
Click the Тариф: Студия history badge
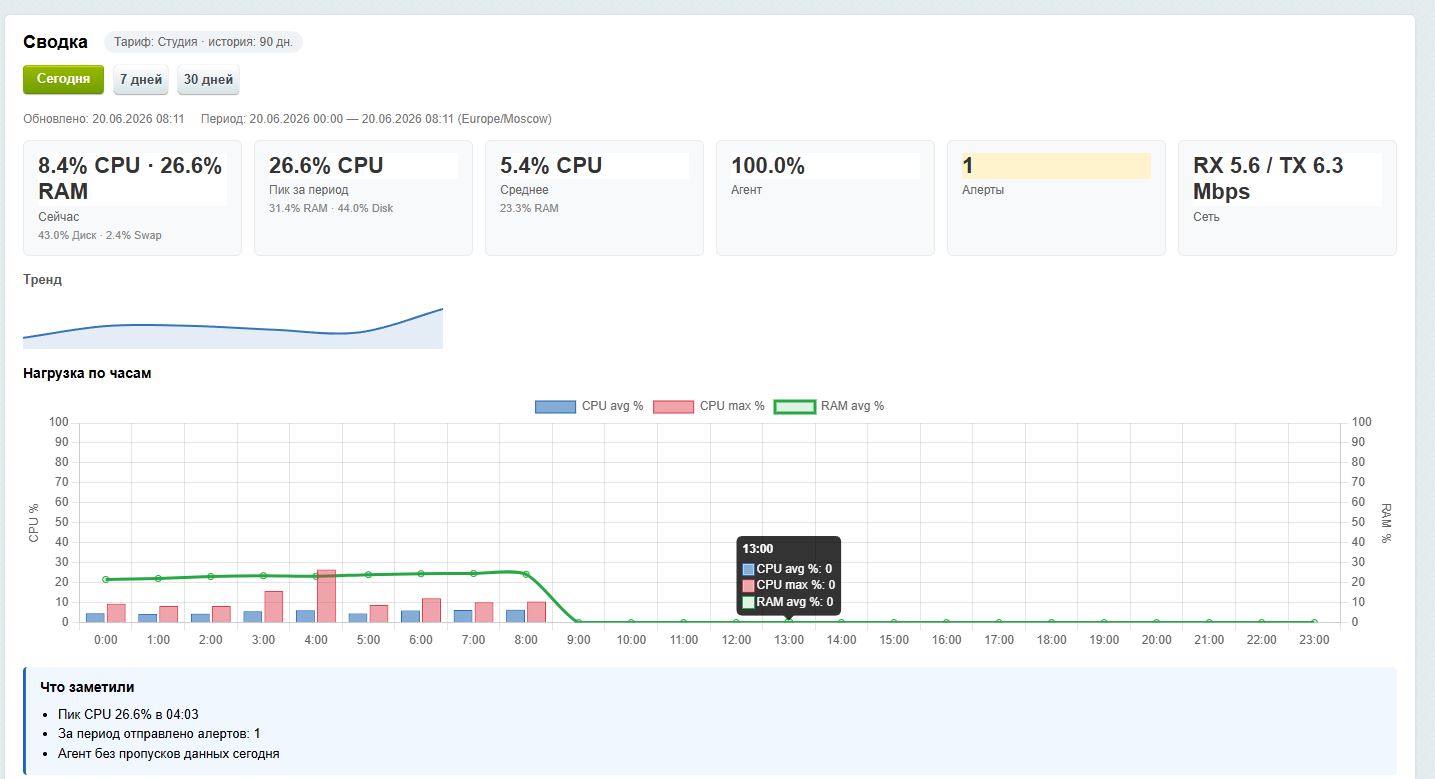click(203, 42)
